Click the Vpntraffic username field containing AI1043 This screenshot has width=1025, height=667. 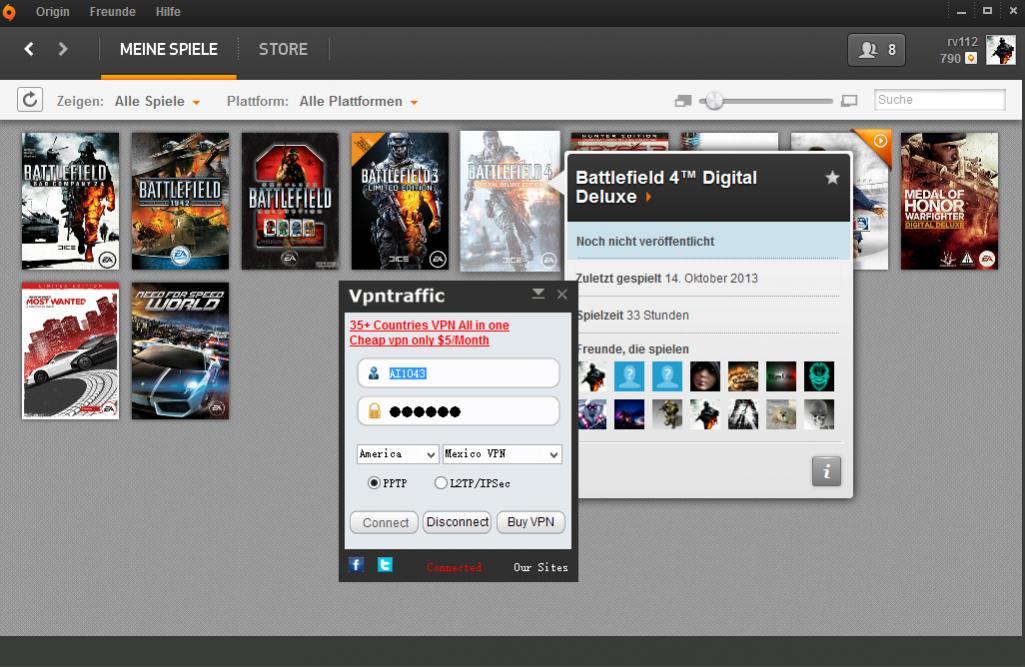458,373
